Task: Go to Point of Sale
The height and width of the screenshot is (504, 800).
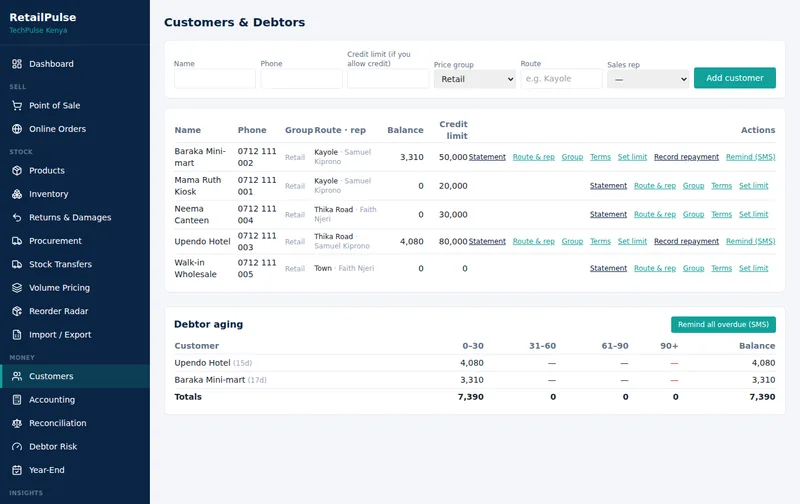Action: (75, 106)
